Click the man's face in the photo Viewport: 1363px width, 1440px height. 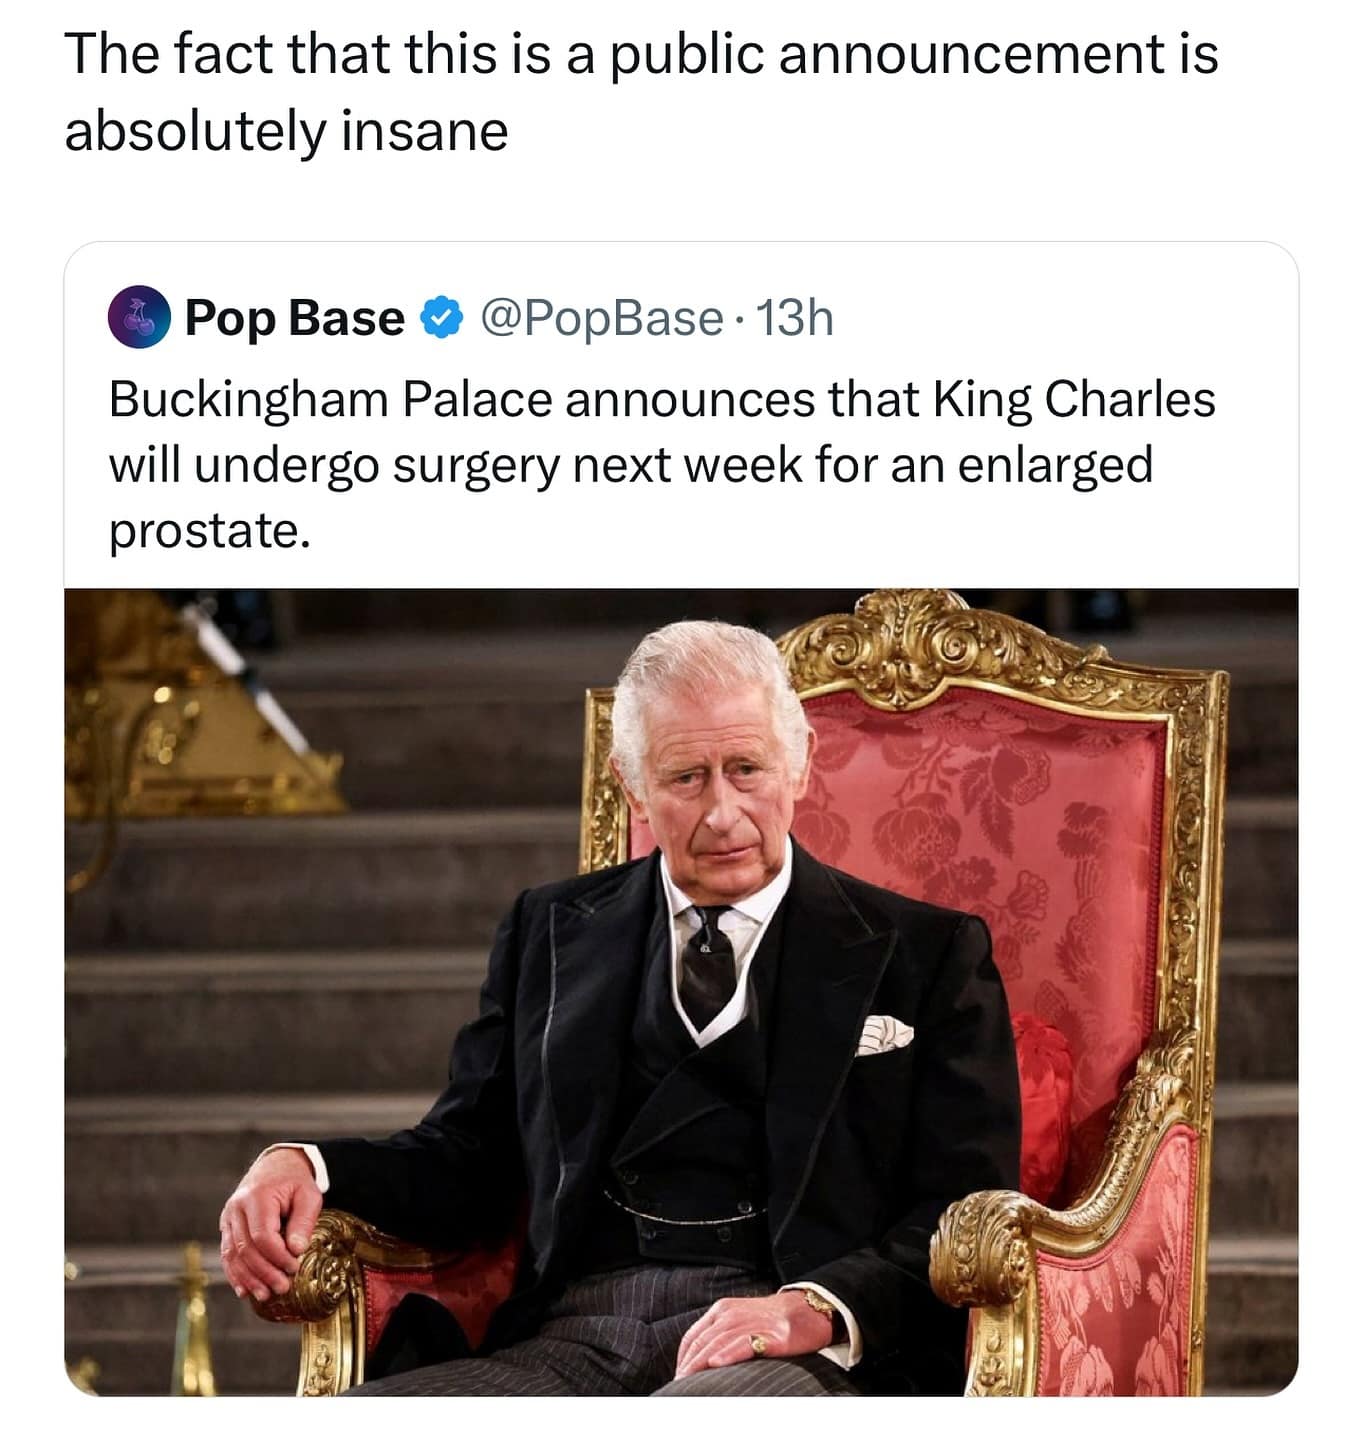point(712,790)
